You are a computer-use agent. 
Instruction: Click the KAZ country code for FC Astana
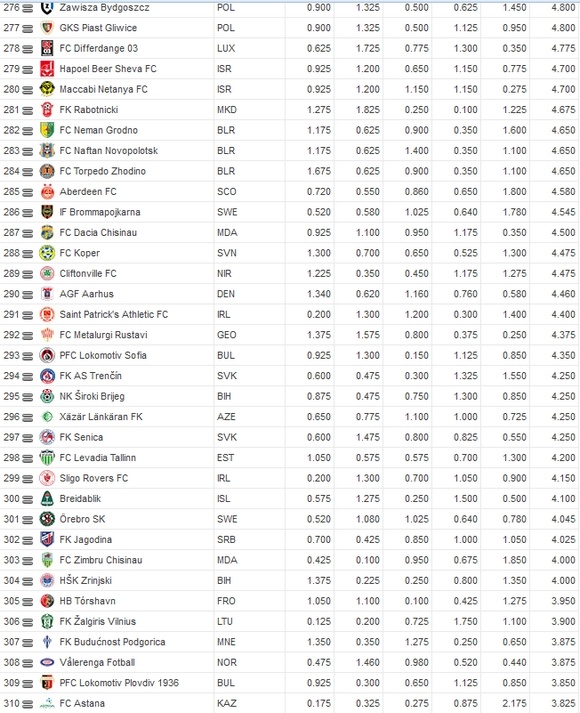(227, 703)
